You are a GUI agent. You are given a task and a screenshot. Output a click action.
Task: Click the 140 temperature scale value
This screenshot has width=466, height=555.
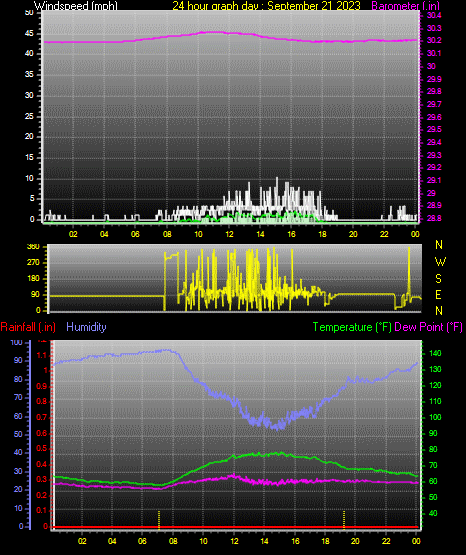pyautogui.click(x=435, y=353)
